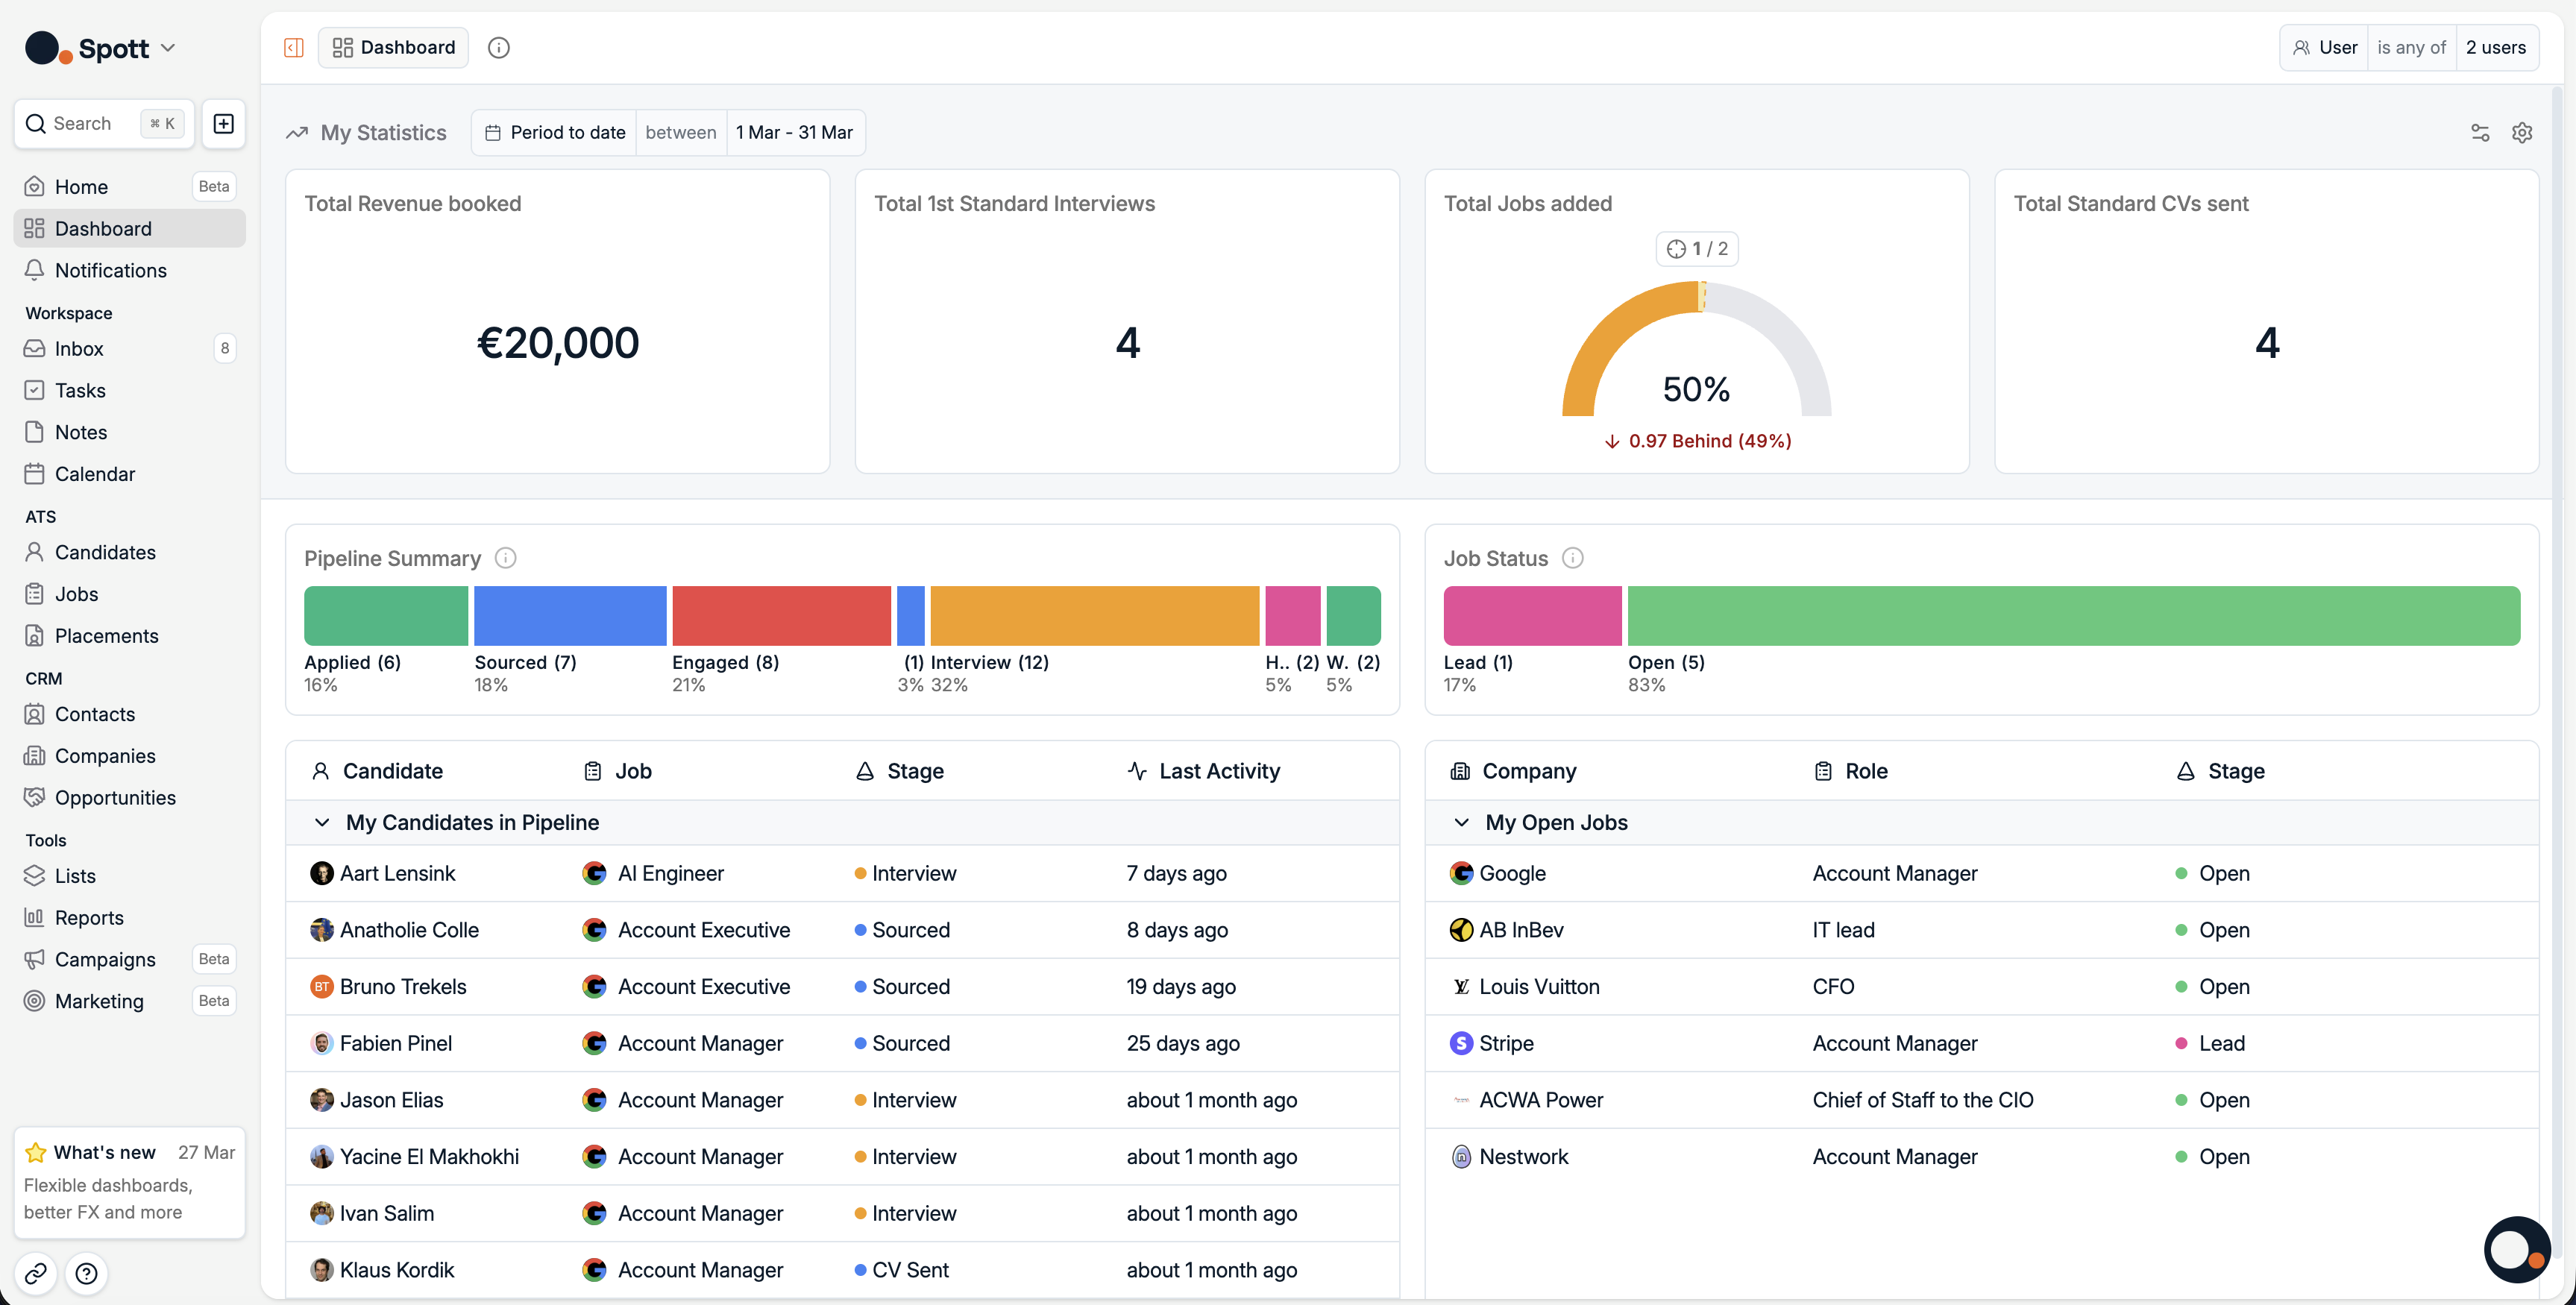The image size is (2576, 1305).
Task: Open the chat widget bubble at bottom right
Action: [2516, 1248]
